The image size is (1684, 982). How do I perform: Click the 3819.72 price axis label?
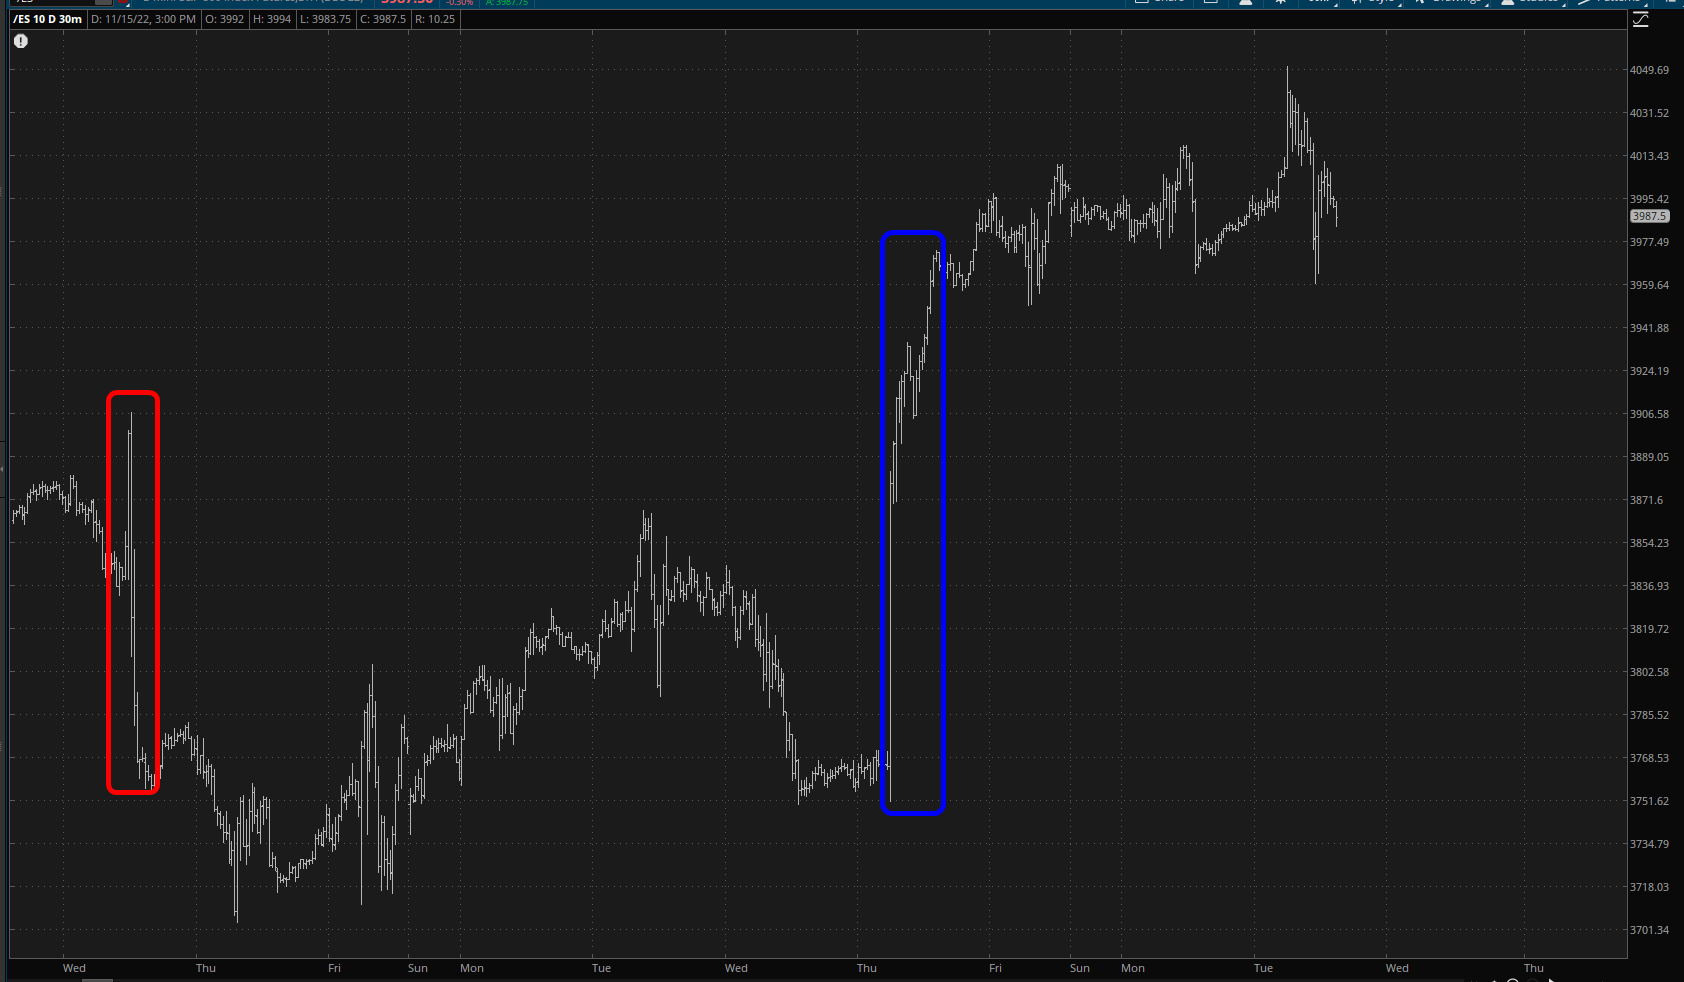click(1649, 629)
